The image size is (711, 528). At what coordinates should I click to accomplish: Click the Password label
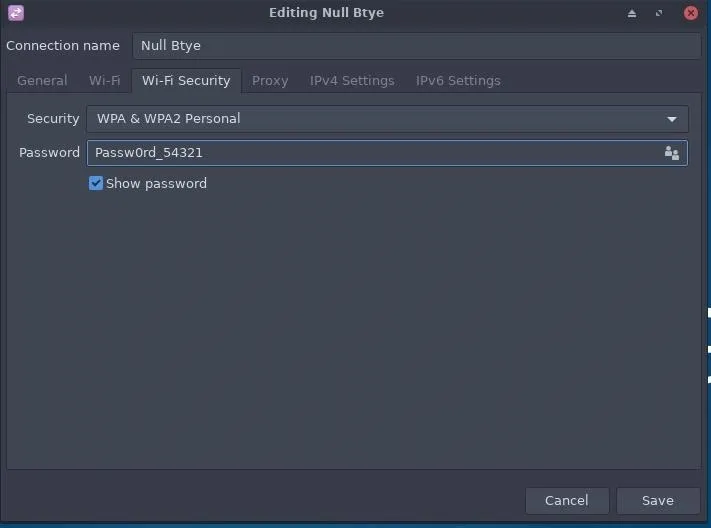pos(49,152)
